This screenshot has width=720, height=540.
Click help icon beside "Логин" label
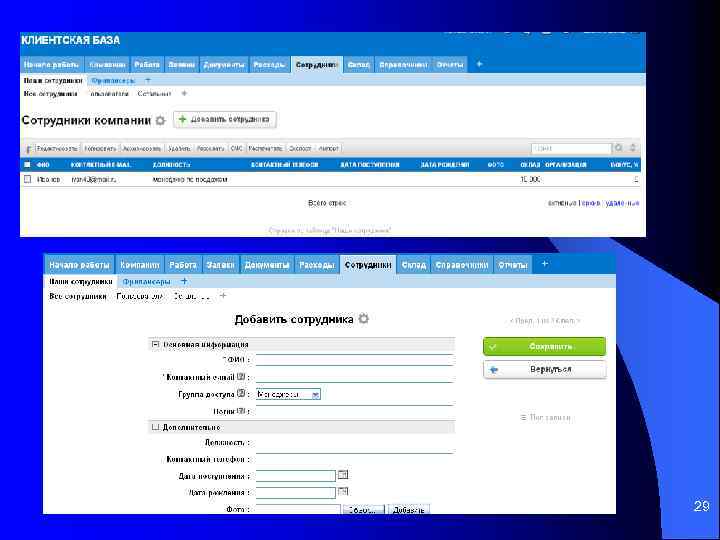pos(241,411)
